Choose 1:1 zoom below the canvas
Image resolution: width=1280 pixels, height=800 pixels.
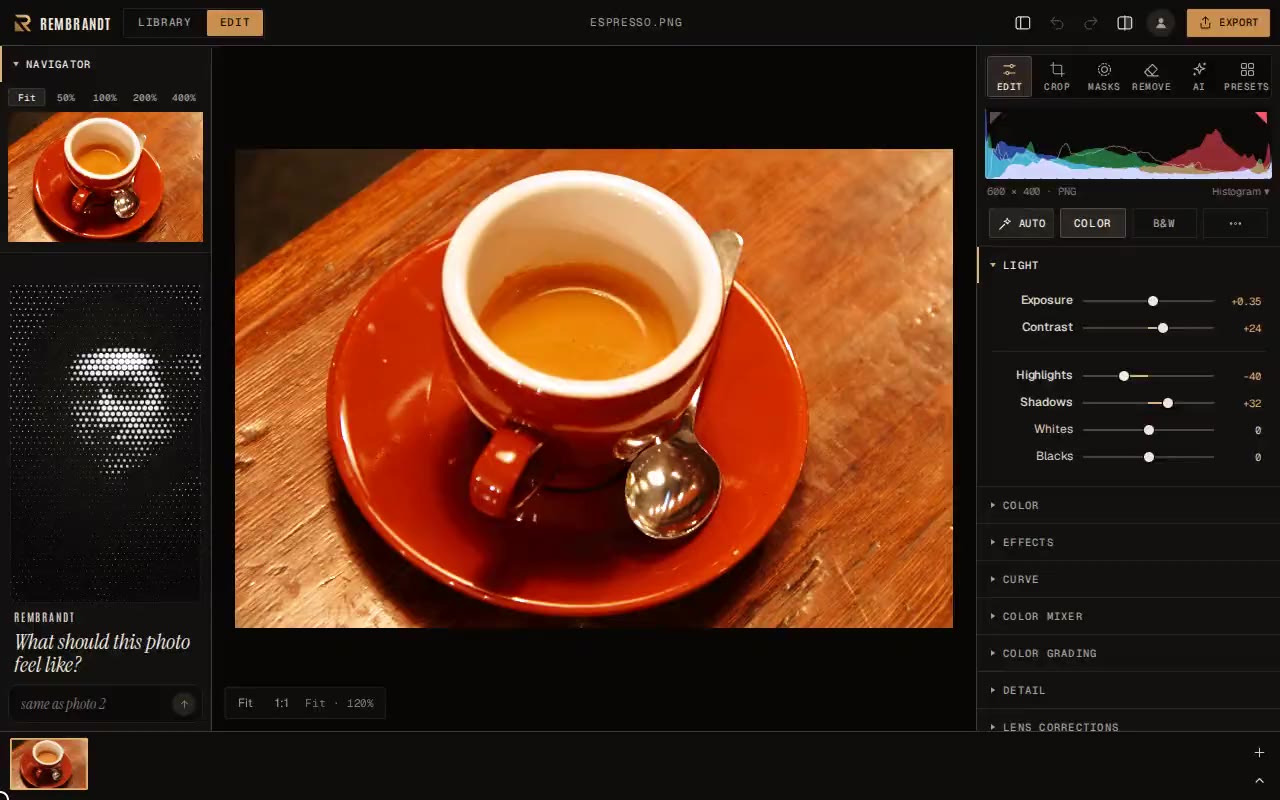click(282, 703)
